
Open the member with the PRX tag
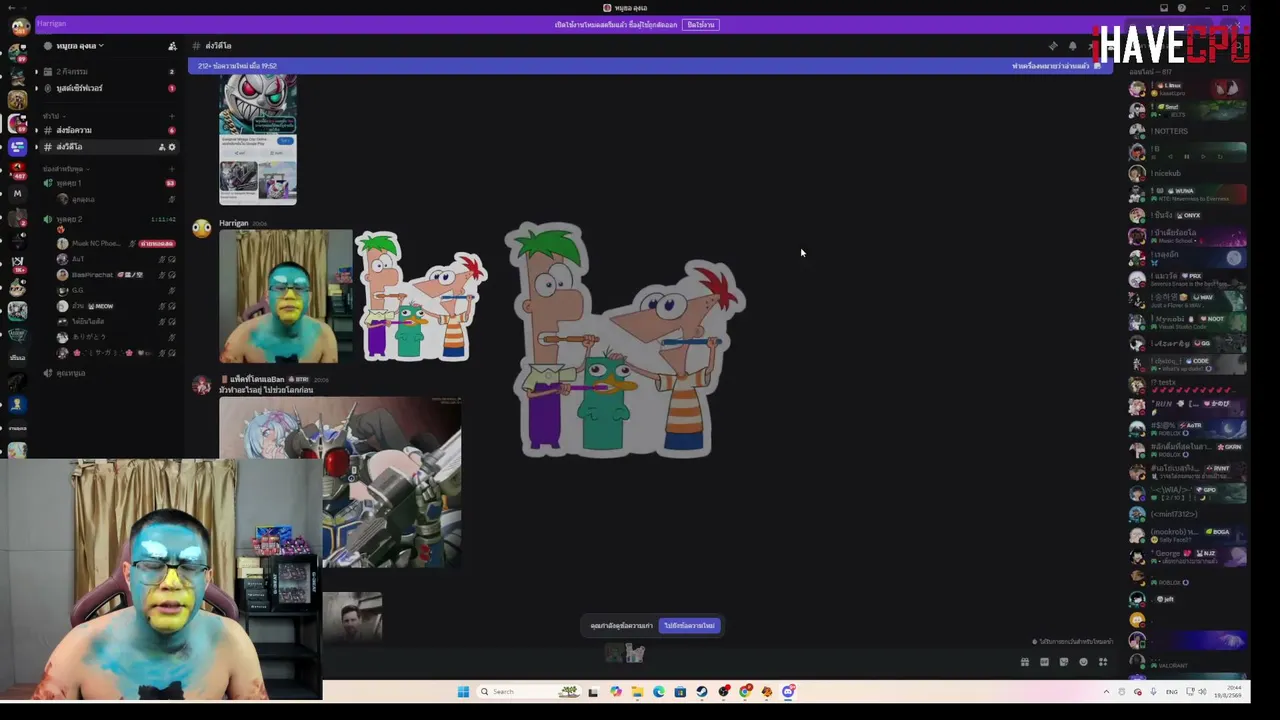[1188, 279]
